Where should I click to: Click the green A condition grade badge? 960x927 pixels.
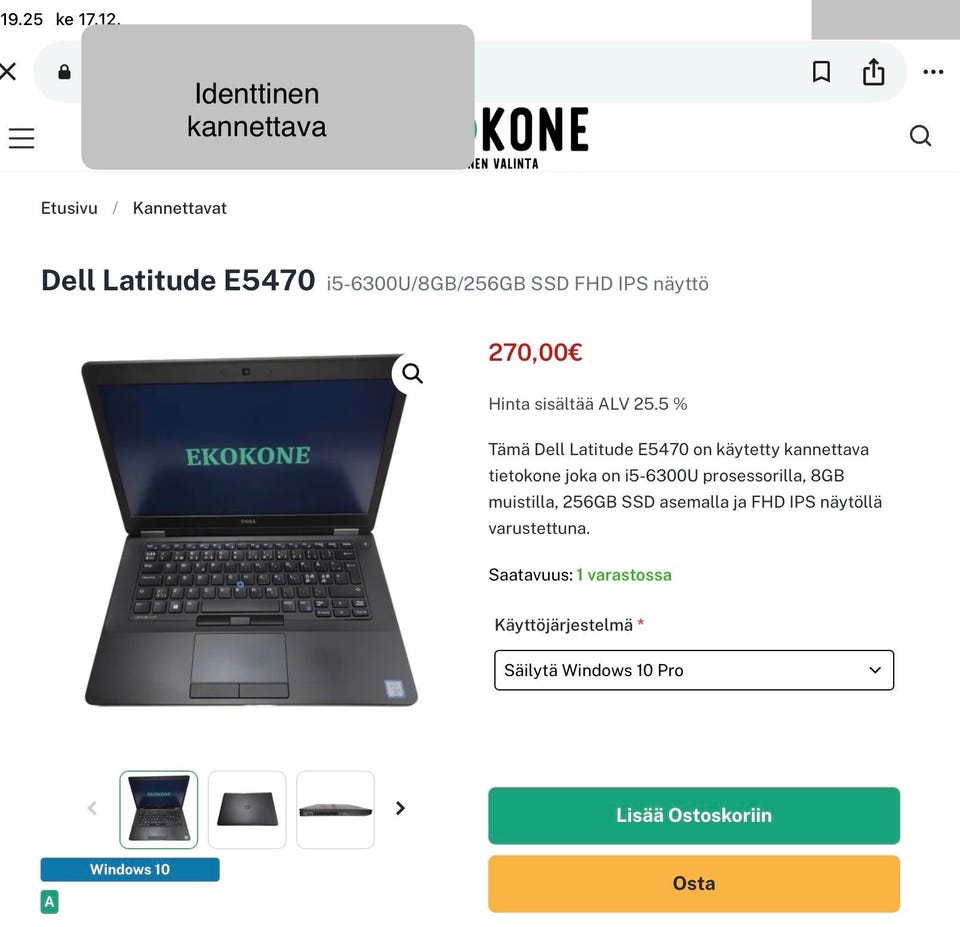click(50, 901)
